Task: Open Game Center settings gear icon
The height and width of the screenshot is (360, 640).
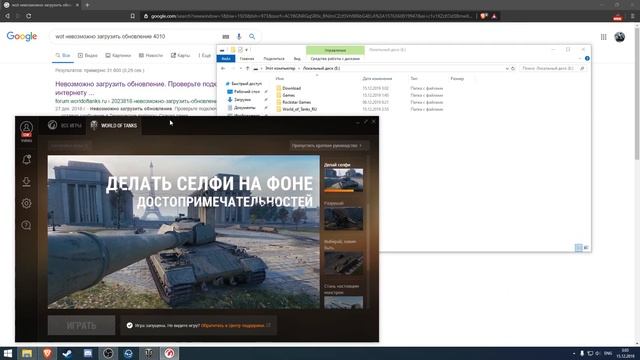Action: 26,203
